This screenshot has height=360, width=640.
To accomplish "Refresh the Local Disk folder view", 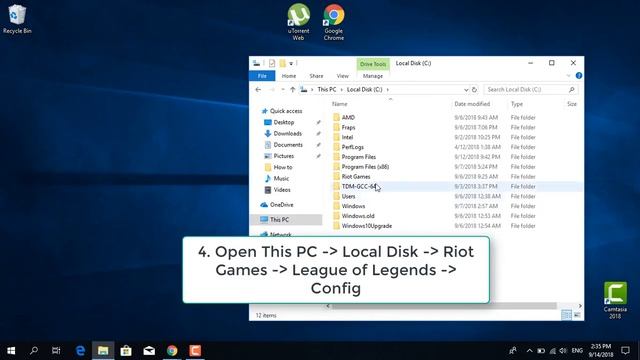I will click(x=474, y=89).
